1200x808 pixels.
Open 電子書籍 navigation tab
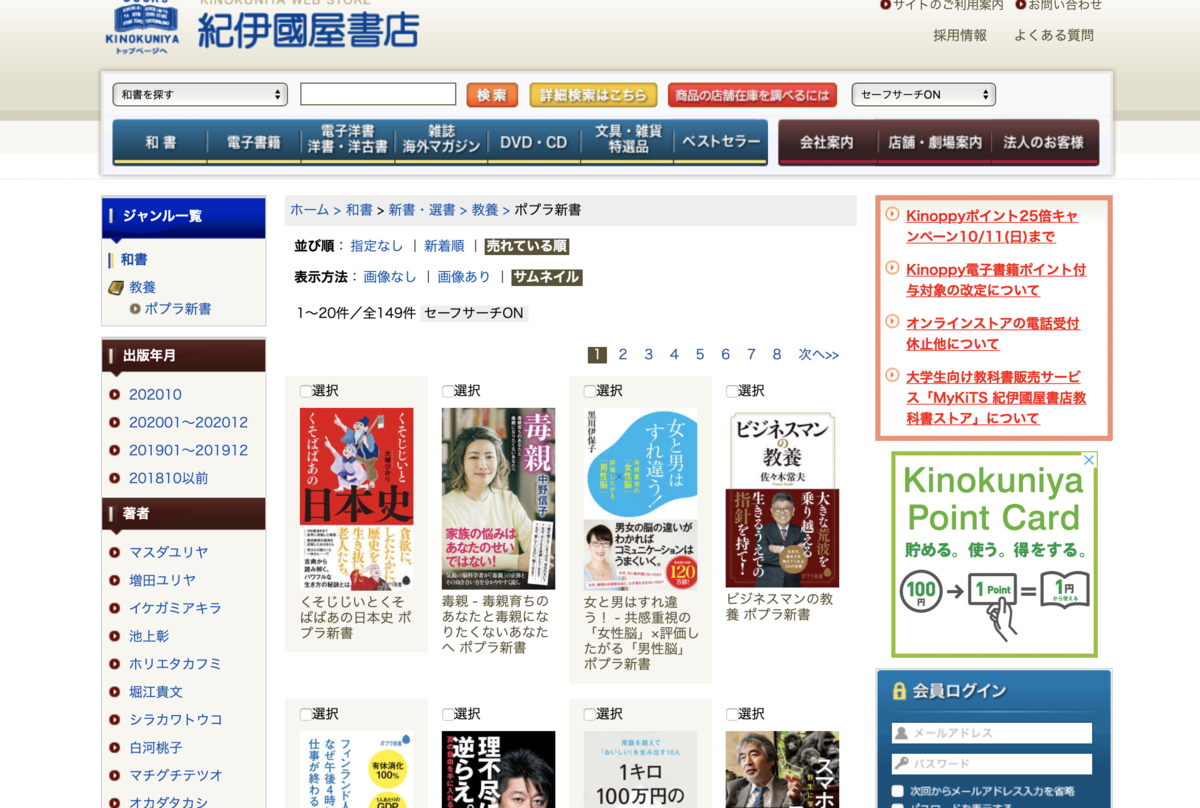point(254,142)
